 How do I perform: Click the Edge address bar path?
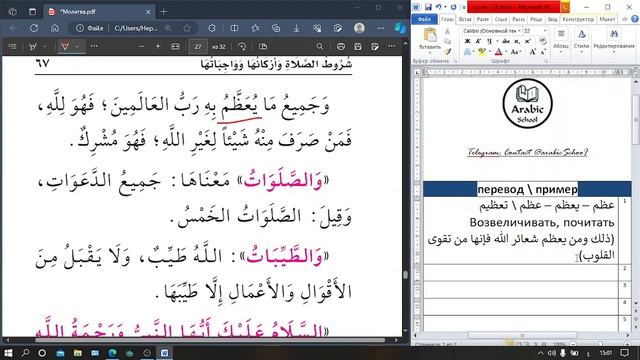tap(136, 28)
